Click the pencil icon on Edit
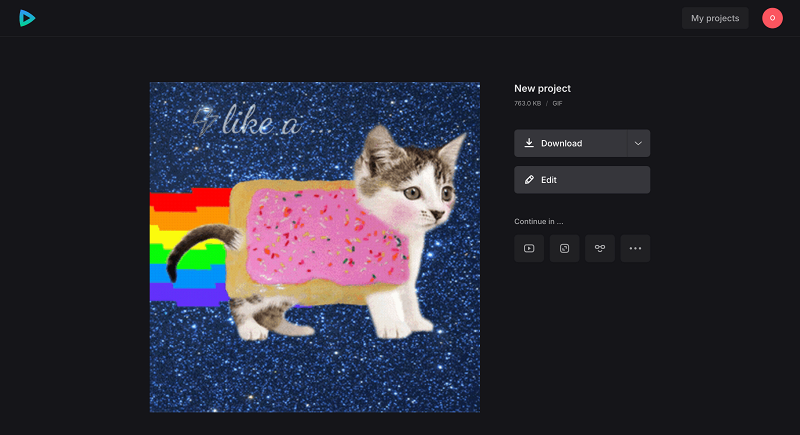Image resolution: width=800 pixels, height=435 pixels. 529,180
